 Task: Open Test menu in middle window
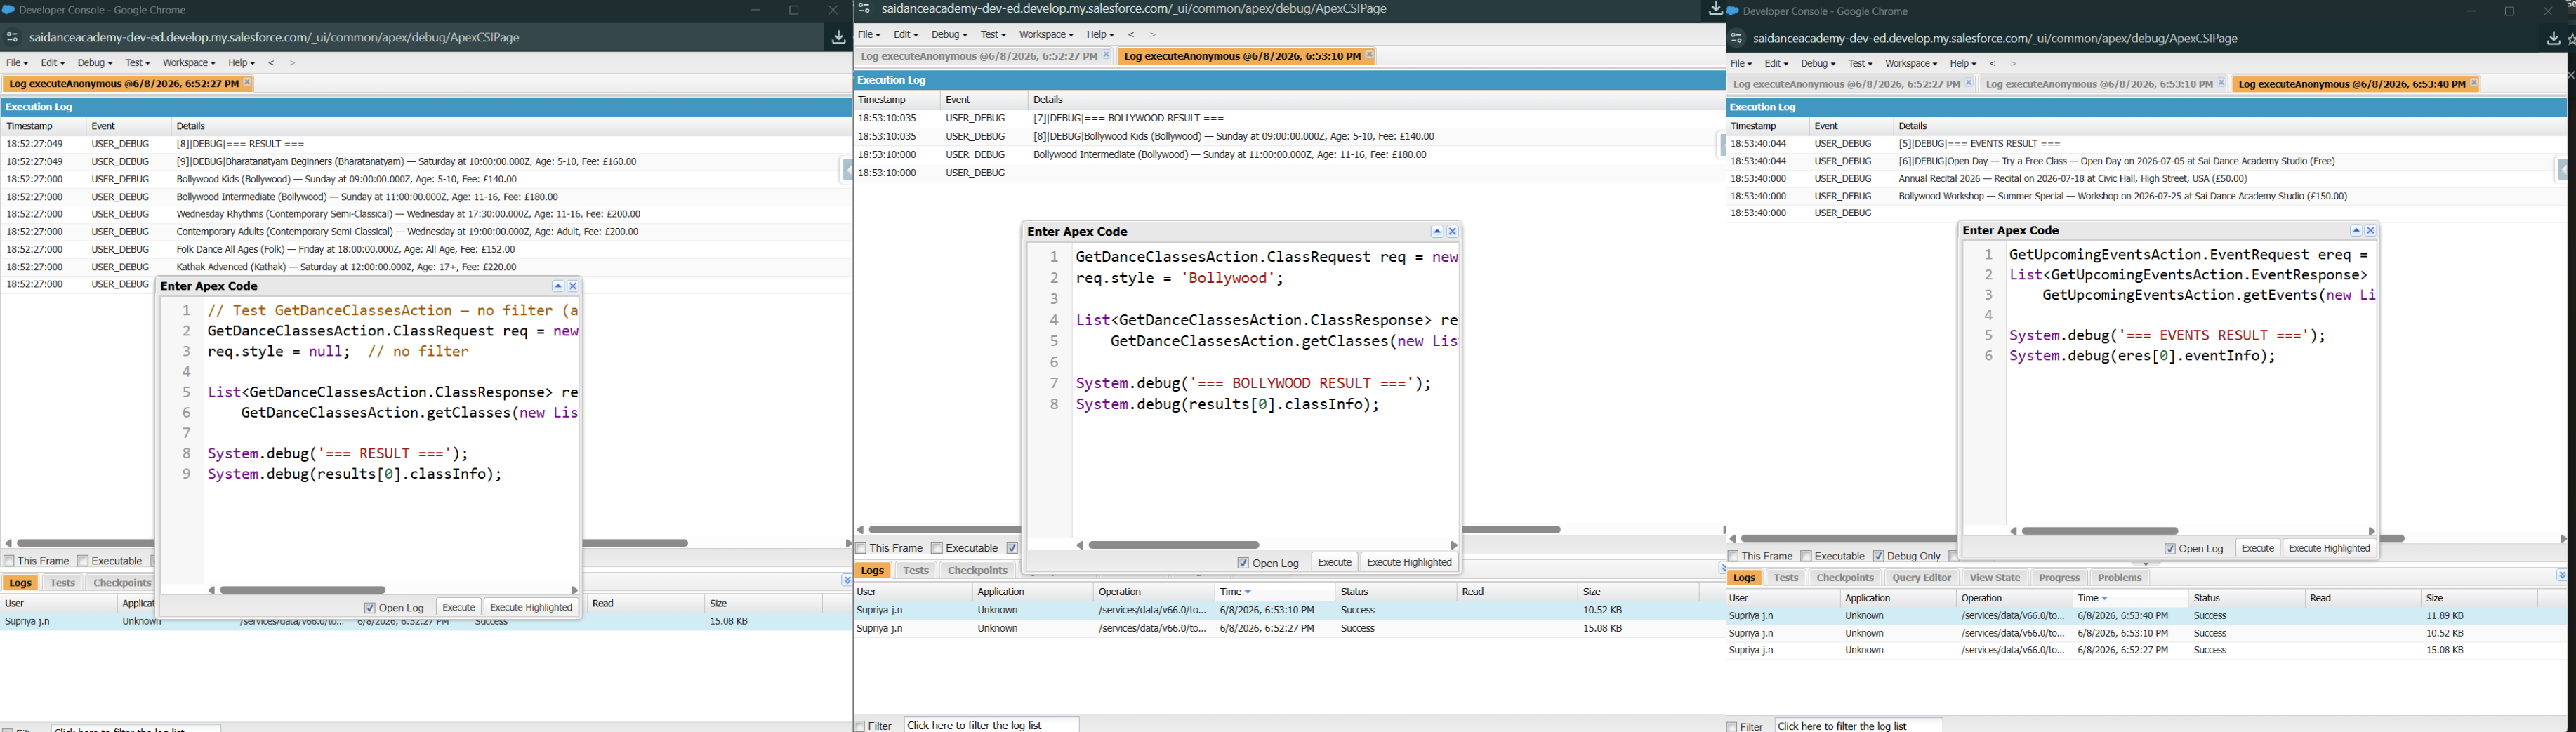click(x=993, y=35)
